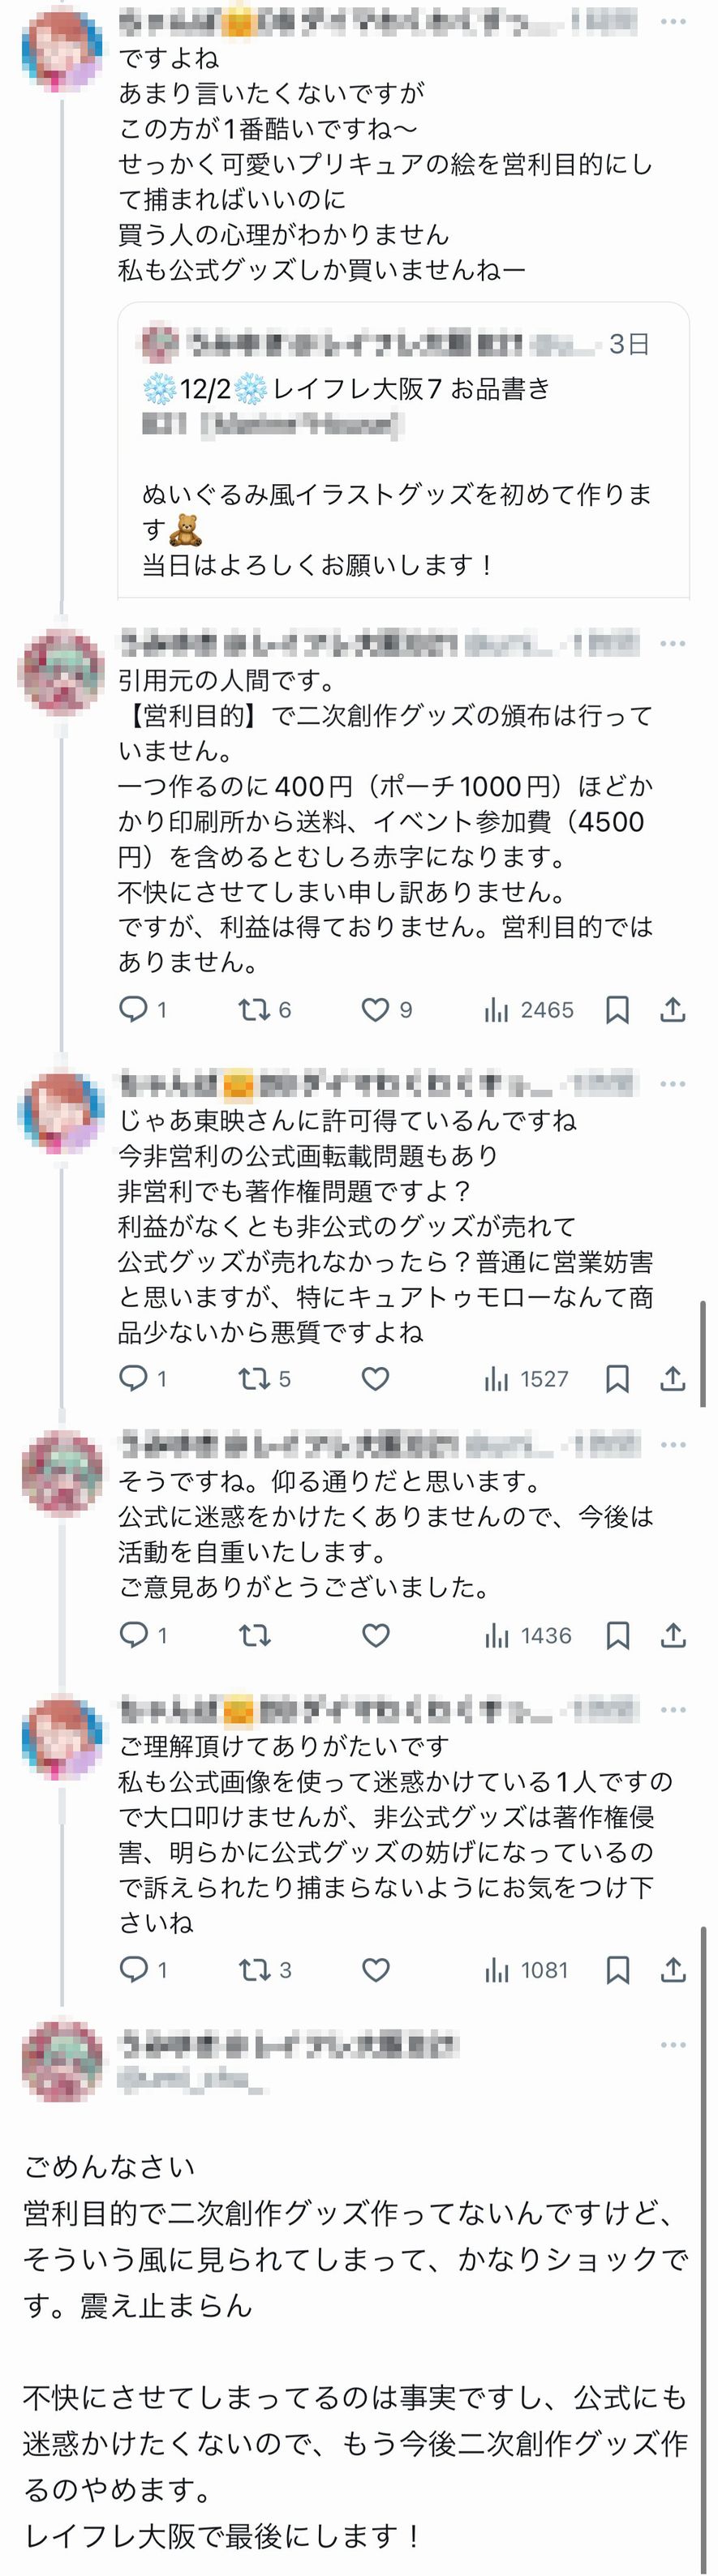The height and width of the screenshot is (2576, 718).
Task: Open more options on the final ごめんなさい tweet
Action: tap(673, 2045)
